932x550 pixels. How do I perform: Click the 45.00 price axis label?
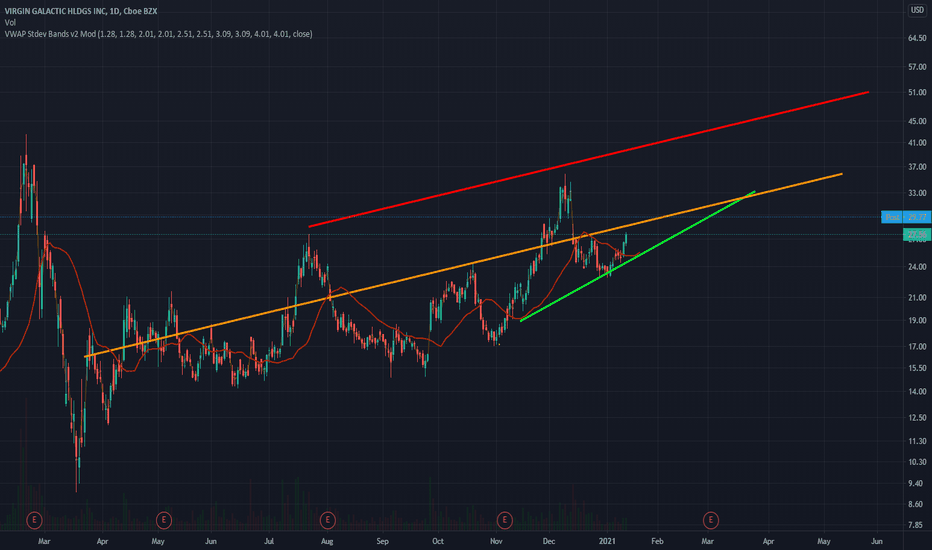(917, 121)
